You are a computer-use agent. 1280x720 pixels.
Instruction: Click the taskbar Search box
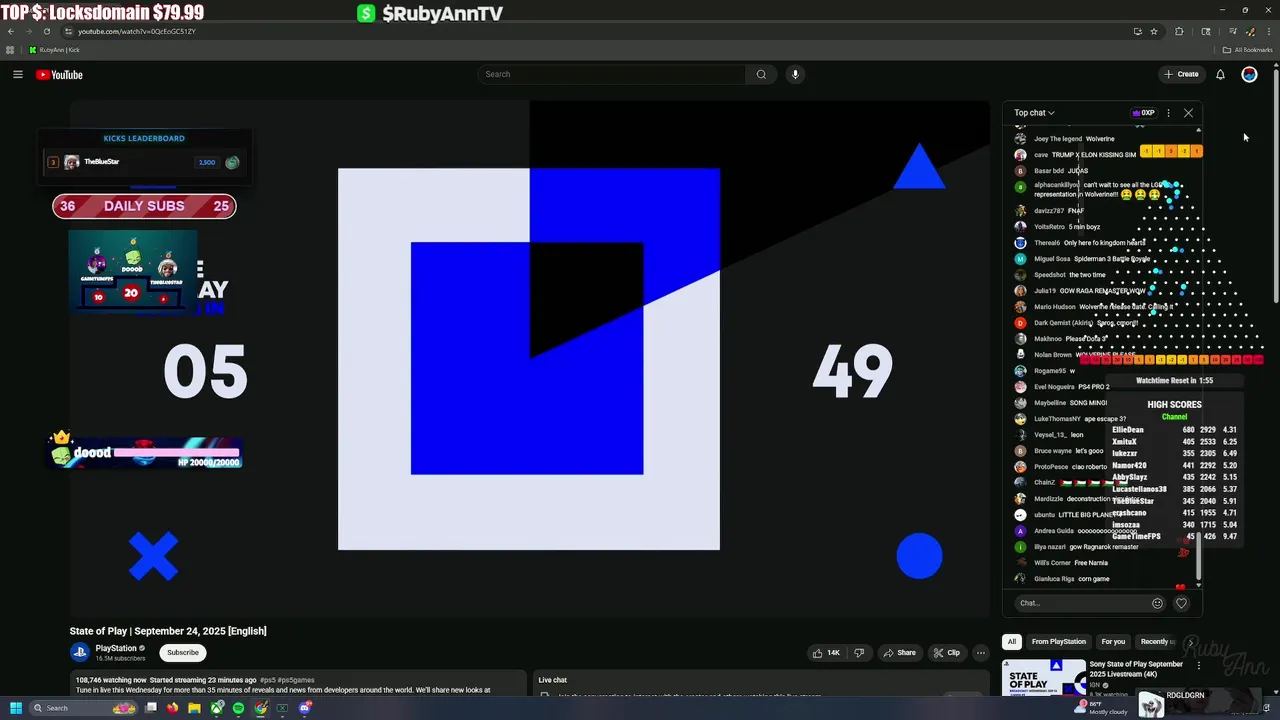(85, 708)
